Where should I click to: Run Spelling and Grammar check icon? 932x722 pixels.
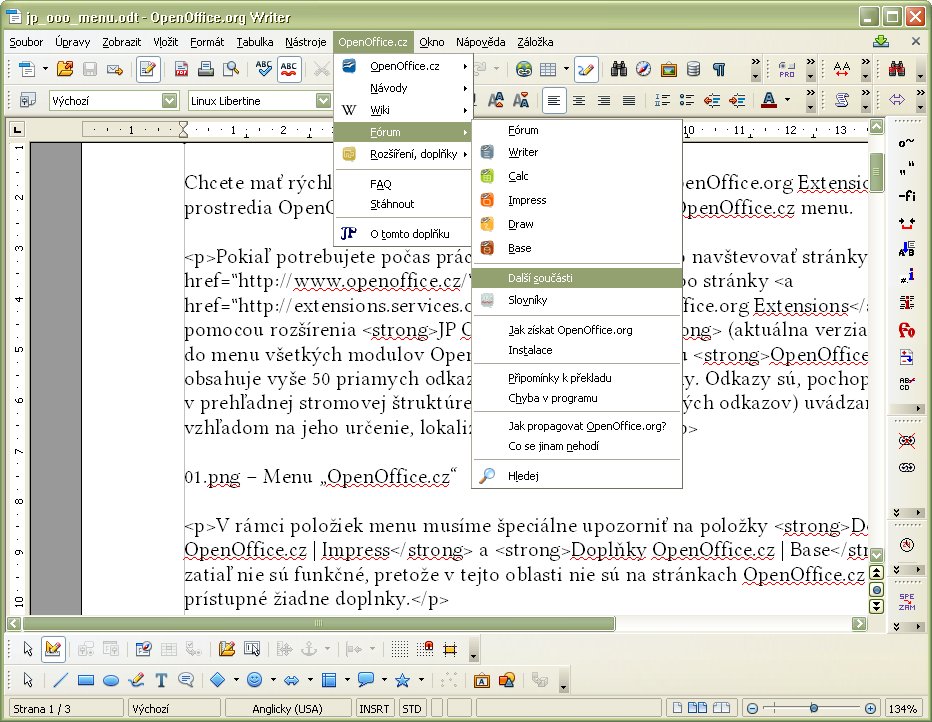click(263, 70)
